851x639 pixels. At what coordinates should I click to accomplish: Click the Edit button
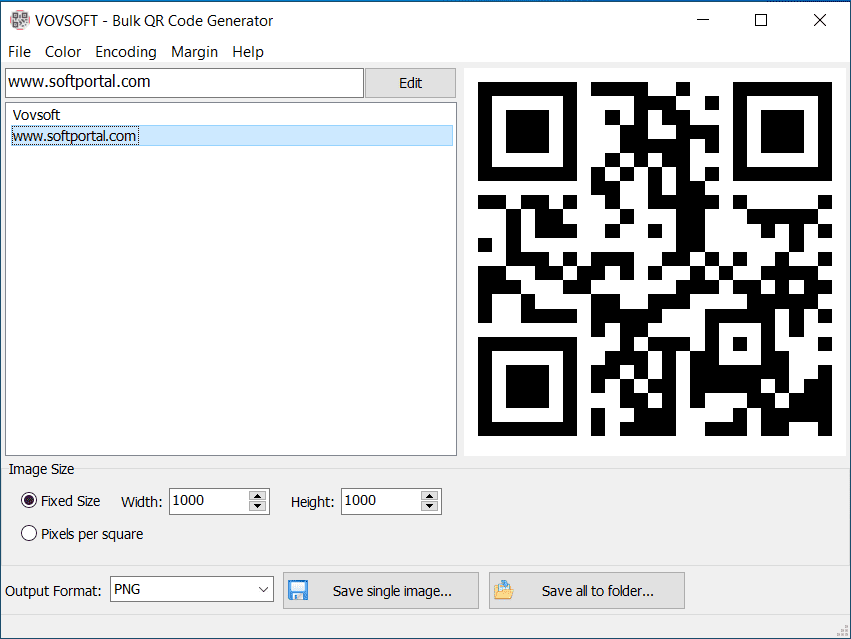410,83
